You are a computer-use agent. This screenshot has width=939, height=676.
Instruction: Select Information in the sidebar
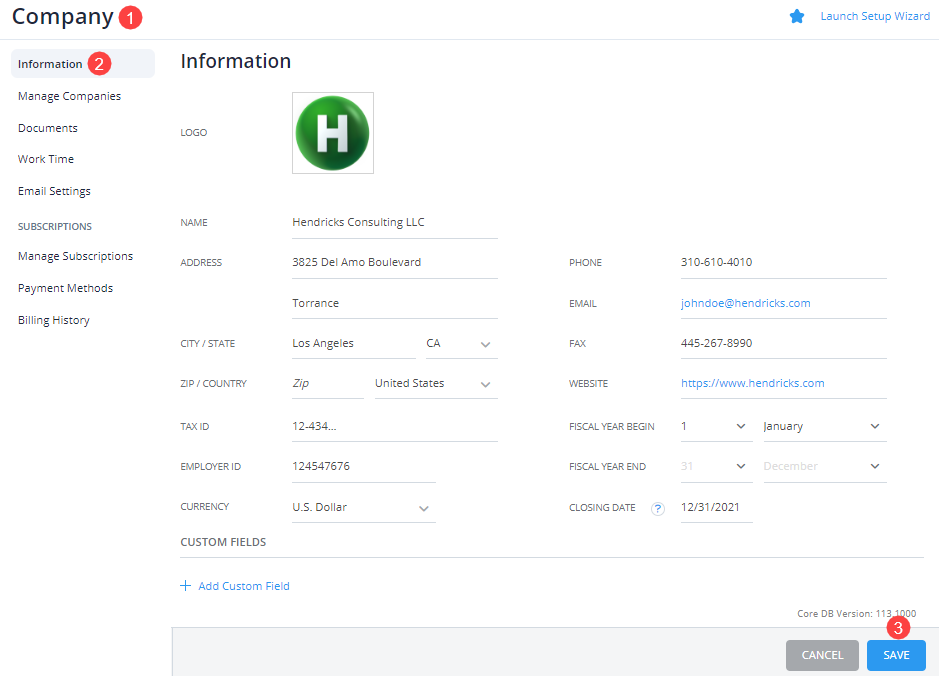coord(83,64)
